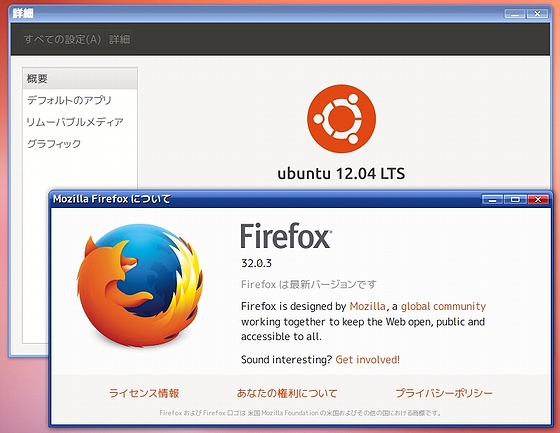Click the Firefox wordmark heading
Viewport: 560px width, 433px height.
pos(286,236)
